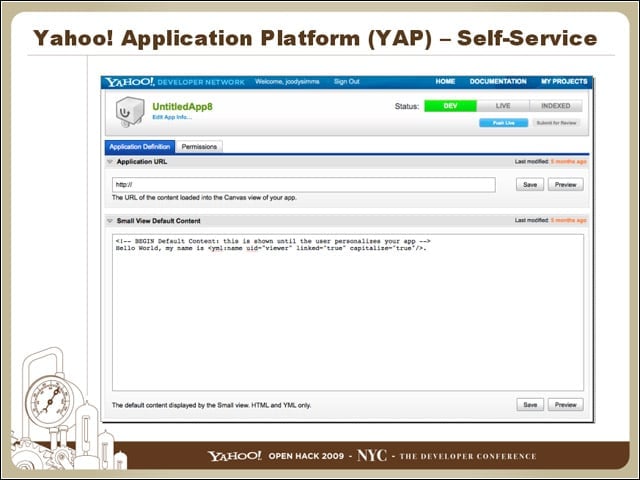Open the HOME navigation item

[445, 81]
